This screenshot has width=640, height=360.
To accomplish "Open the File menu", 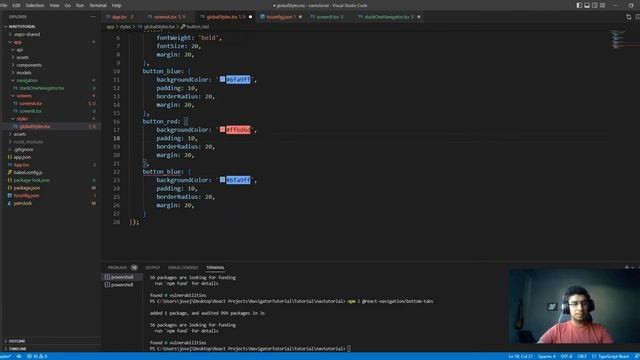I will coord(4,5).
